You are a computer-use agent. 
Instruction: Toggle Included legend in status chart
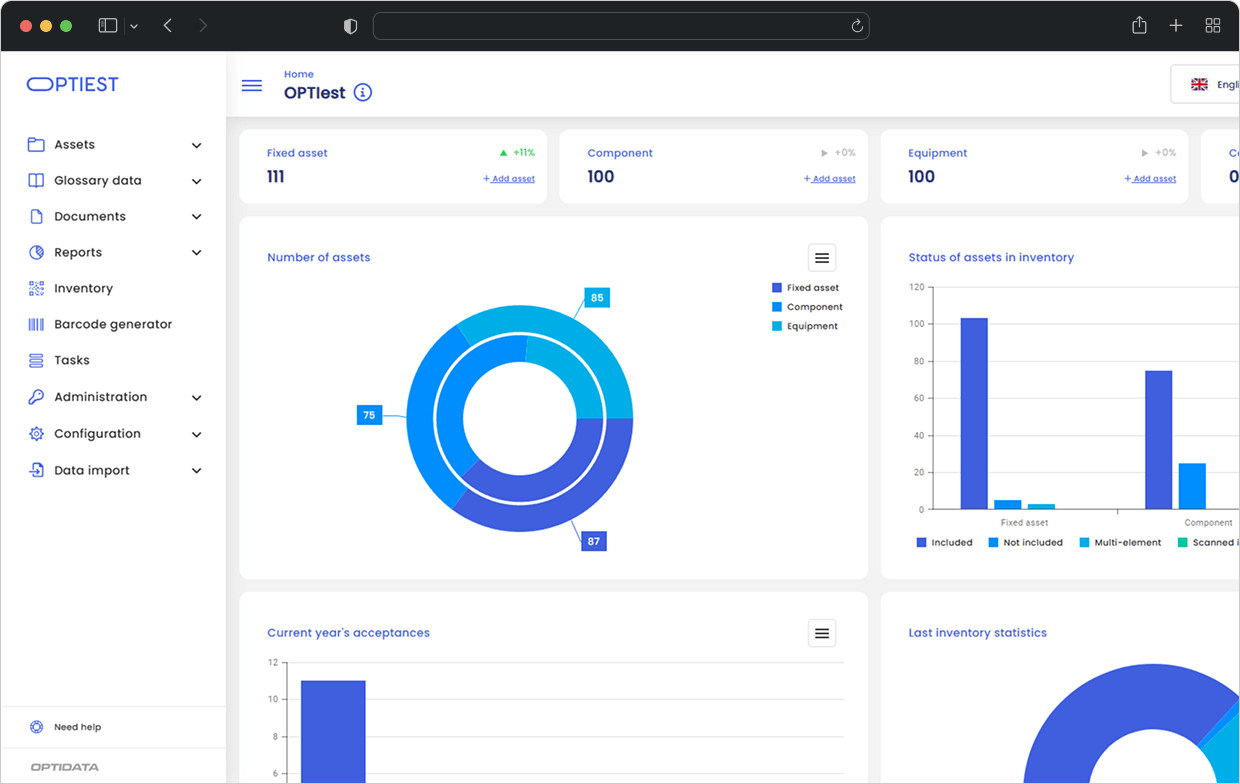(x=945, y=543)
